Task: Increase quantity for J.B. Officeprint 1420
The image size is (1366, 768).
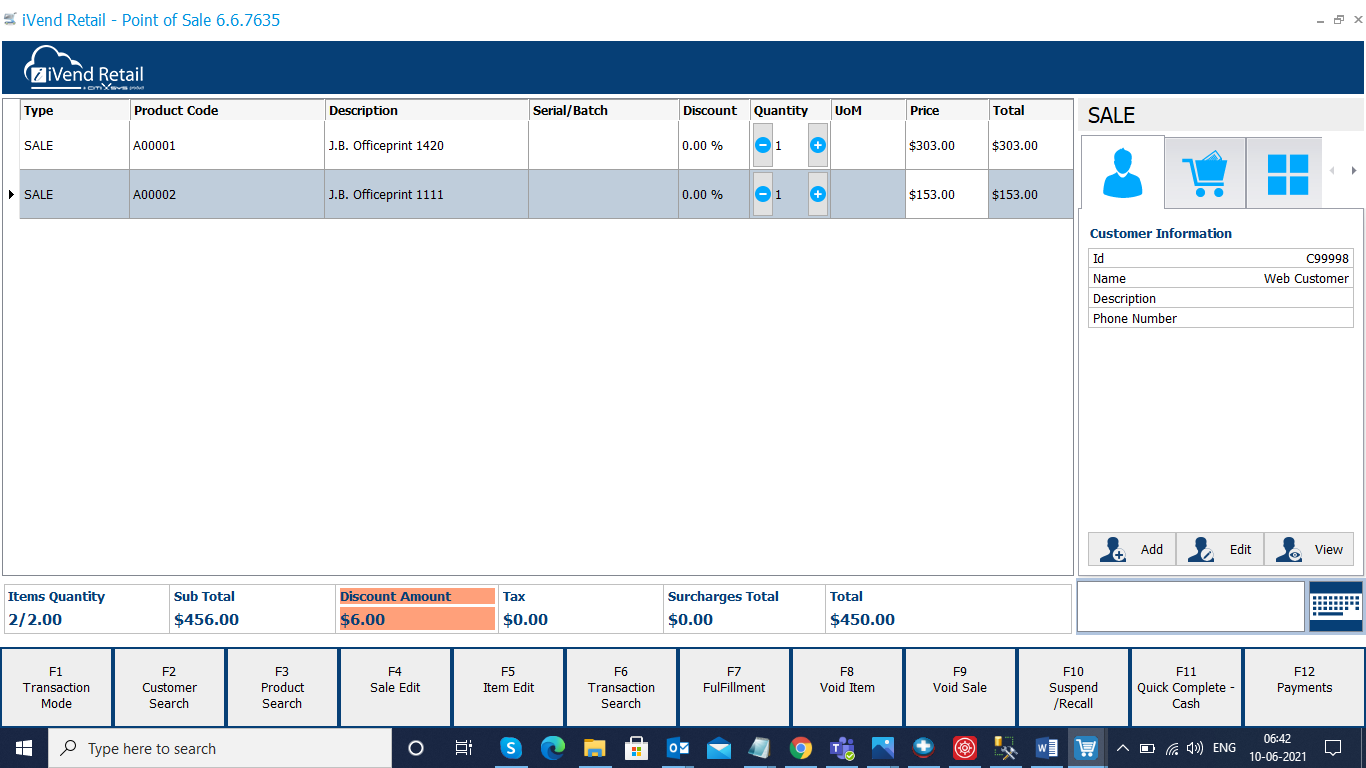Action: 818,145
